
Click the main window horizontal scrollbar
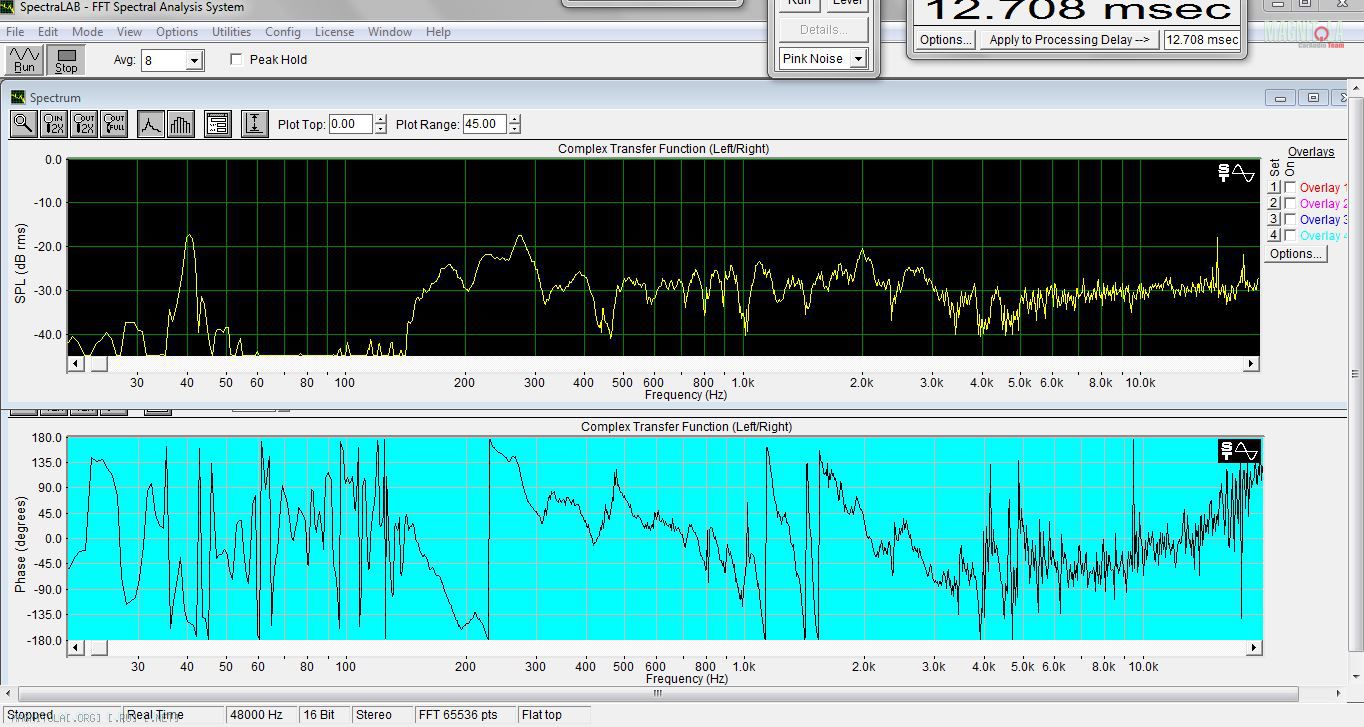[658, 694]
